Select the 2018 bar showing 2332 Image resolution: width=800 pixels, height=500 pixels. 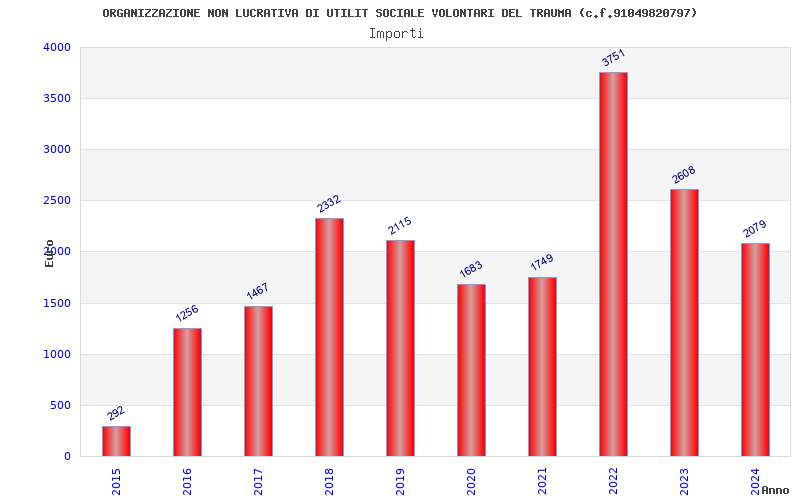point(329,337)
